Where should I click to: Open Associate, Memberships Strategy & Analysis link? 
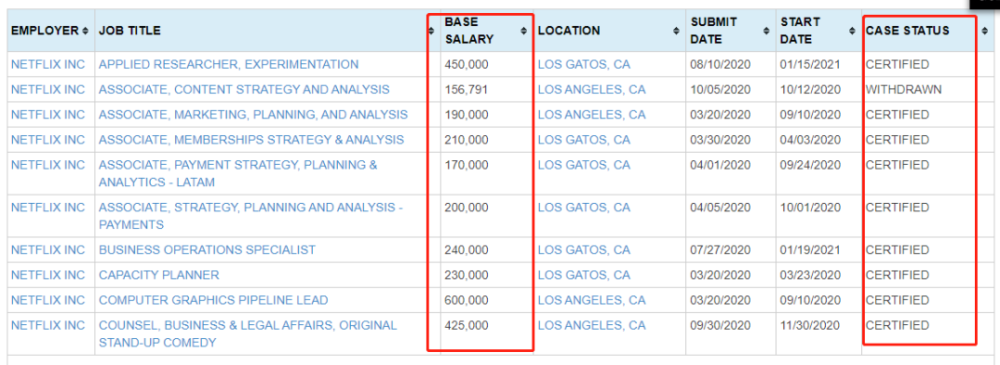pyautogui.click(x=251, y=140)
